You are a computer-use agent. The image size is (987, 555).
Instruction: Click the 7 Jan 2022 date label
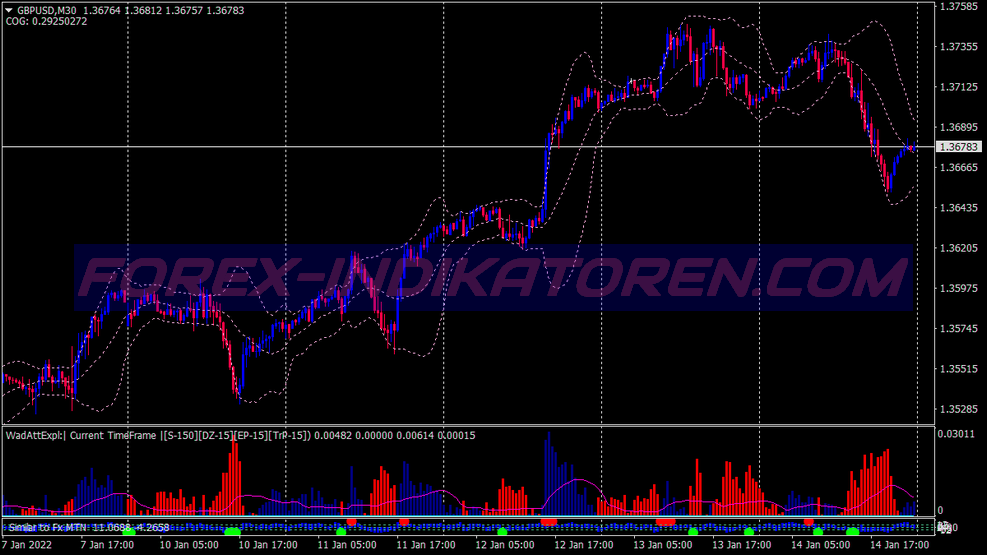coord(27,545)
